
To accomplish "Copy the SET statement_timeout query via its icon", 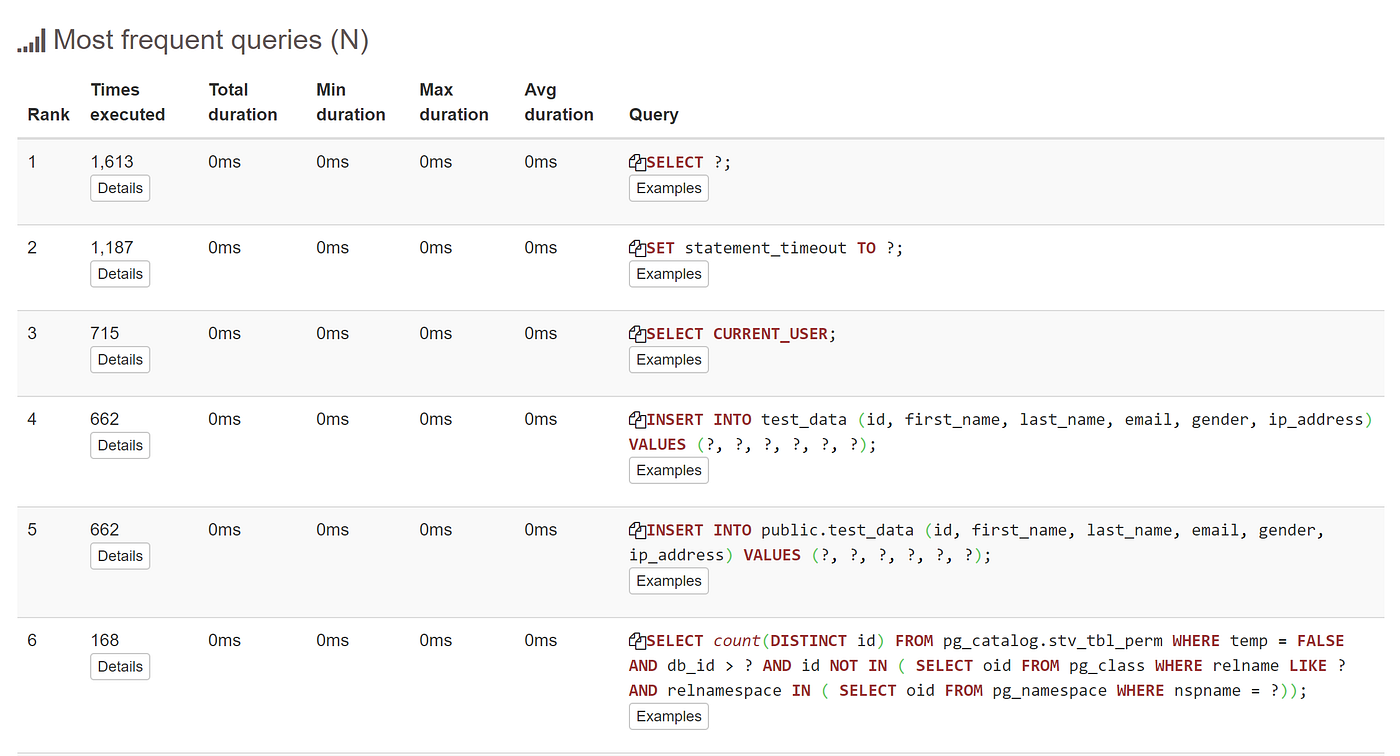I will coord(637,248).
